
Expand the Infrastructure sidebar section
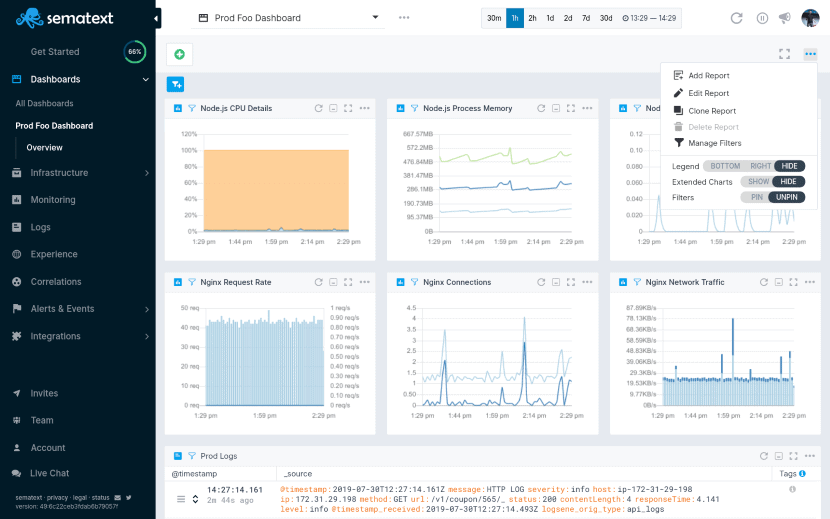(x=147, y=173)
